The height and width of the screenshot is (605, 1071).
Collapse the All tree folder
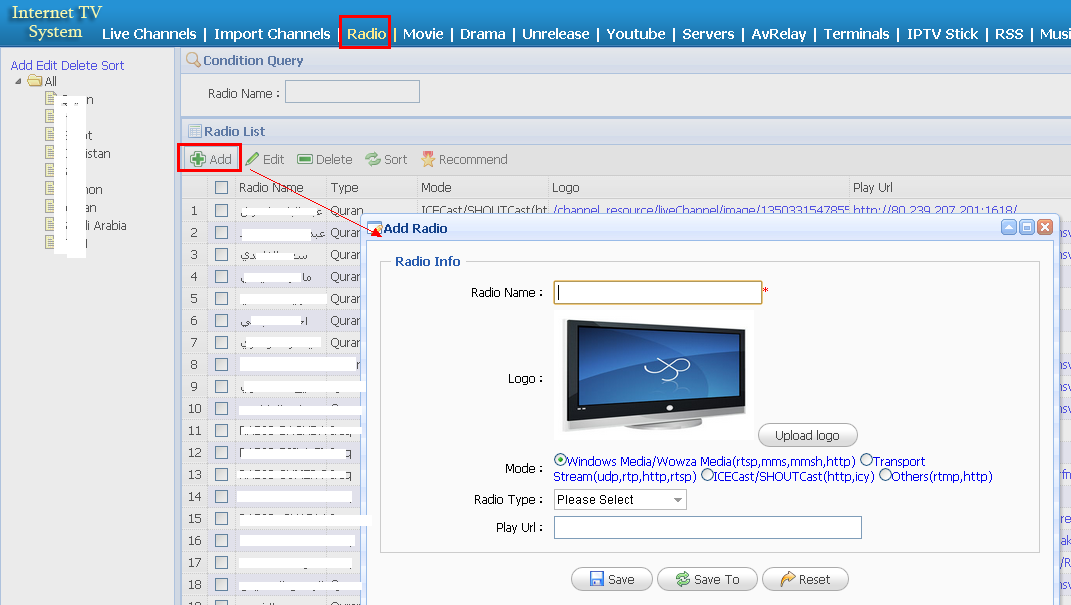tap(19, 81)
